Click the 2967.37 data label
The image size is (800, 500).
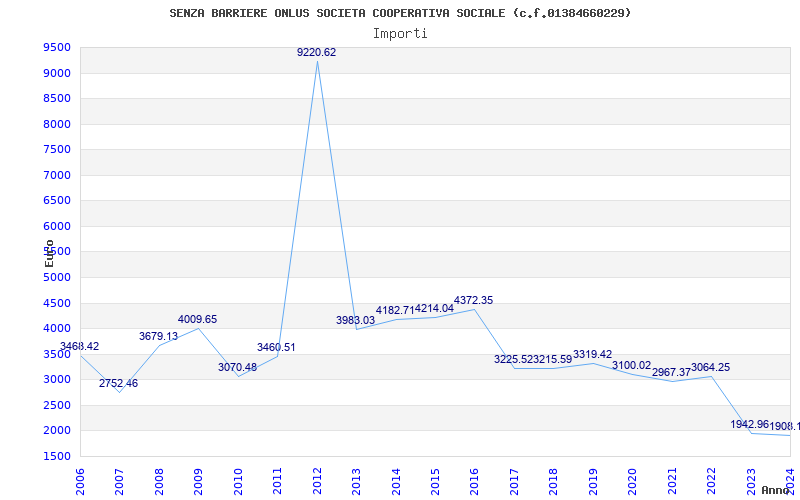pyautogui.click(x=671, y=373)
